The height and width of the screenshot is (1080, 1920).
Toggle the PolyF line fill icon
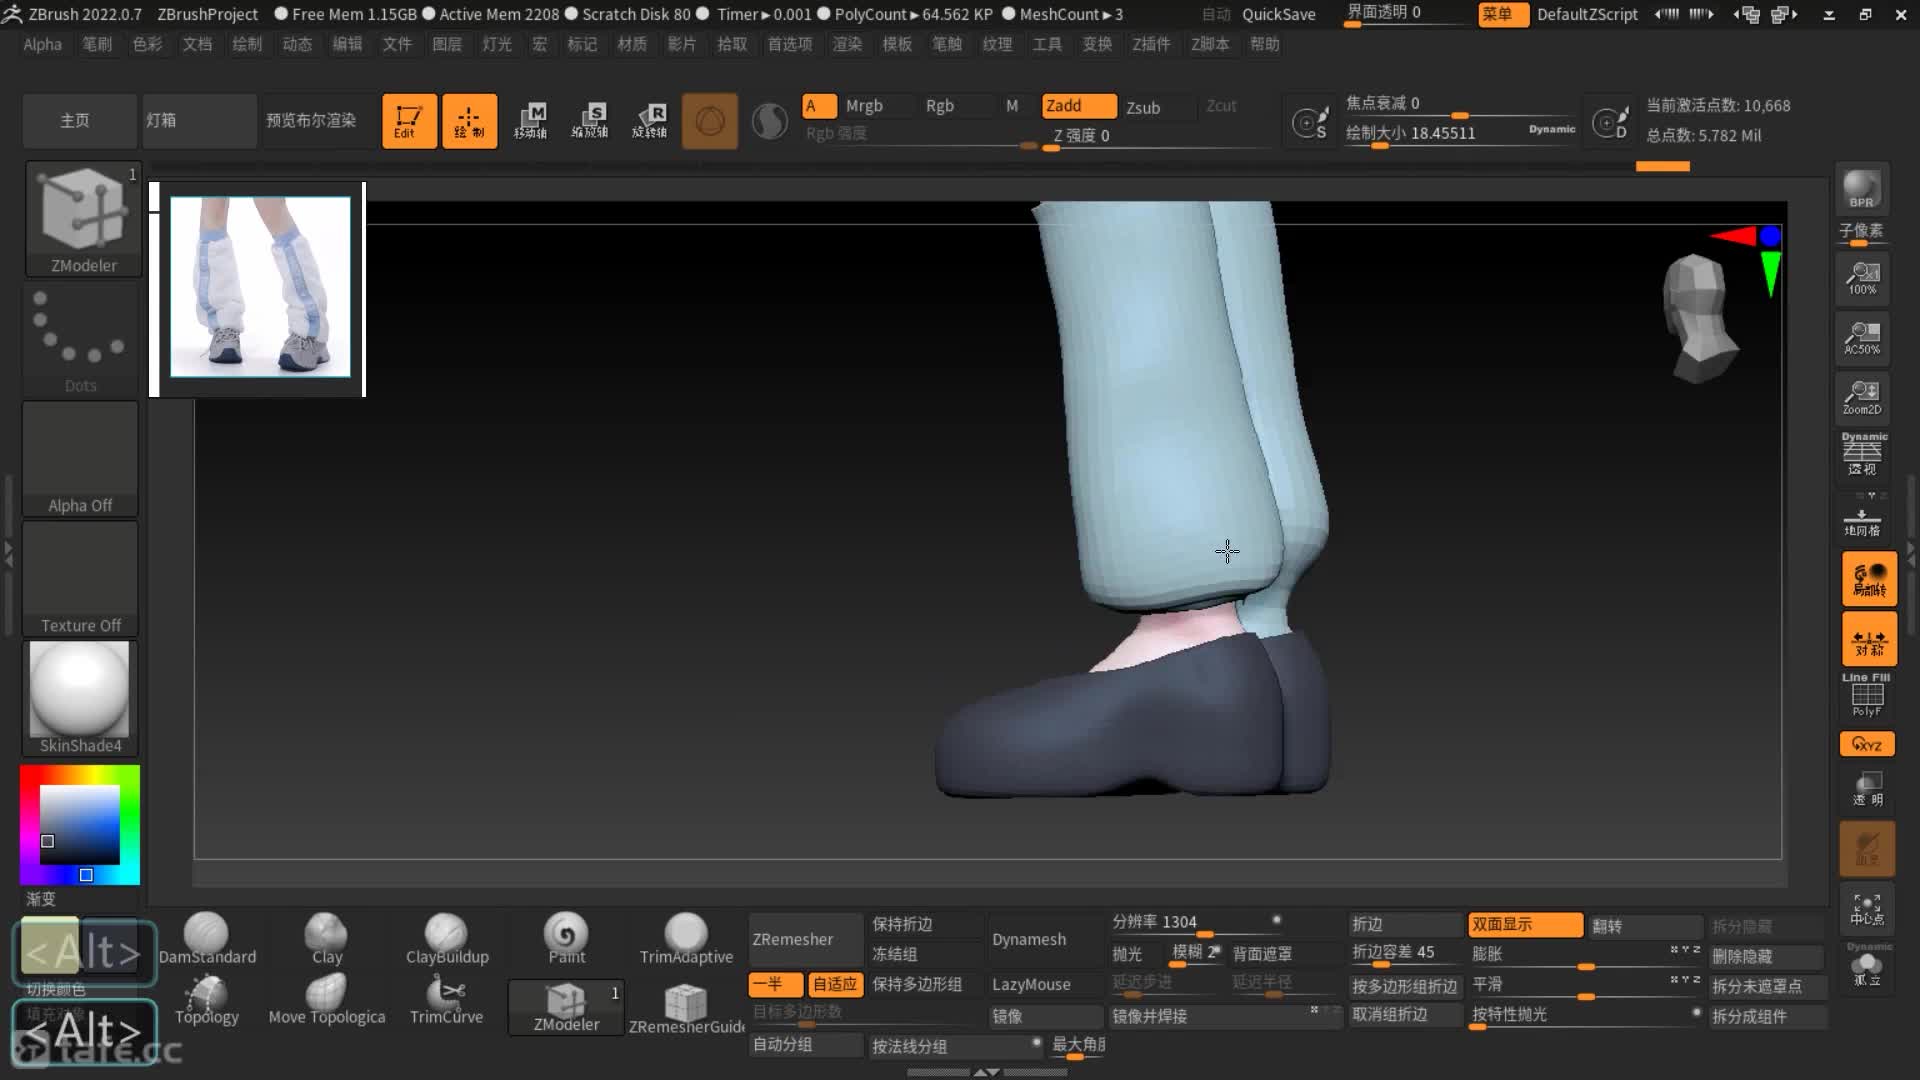pos(1866,695)
